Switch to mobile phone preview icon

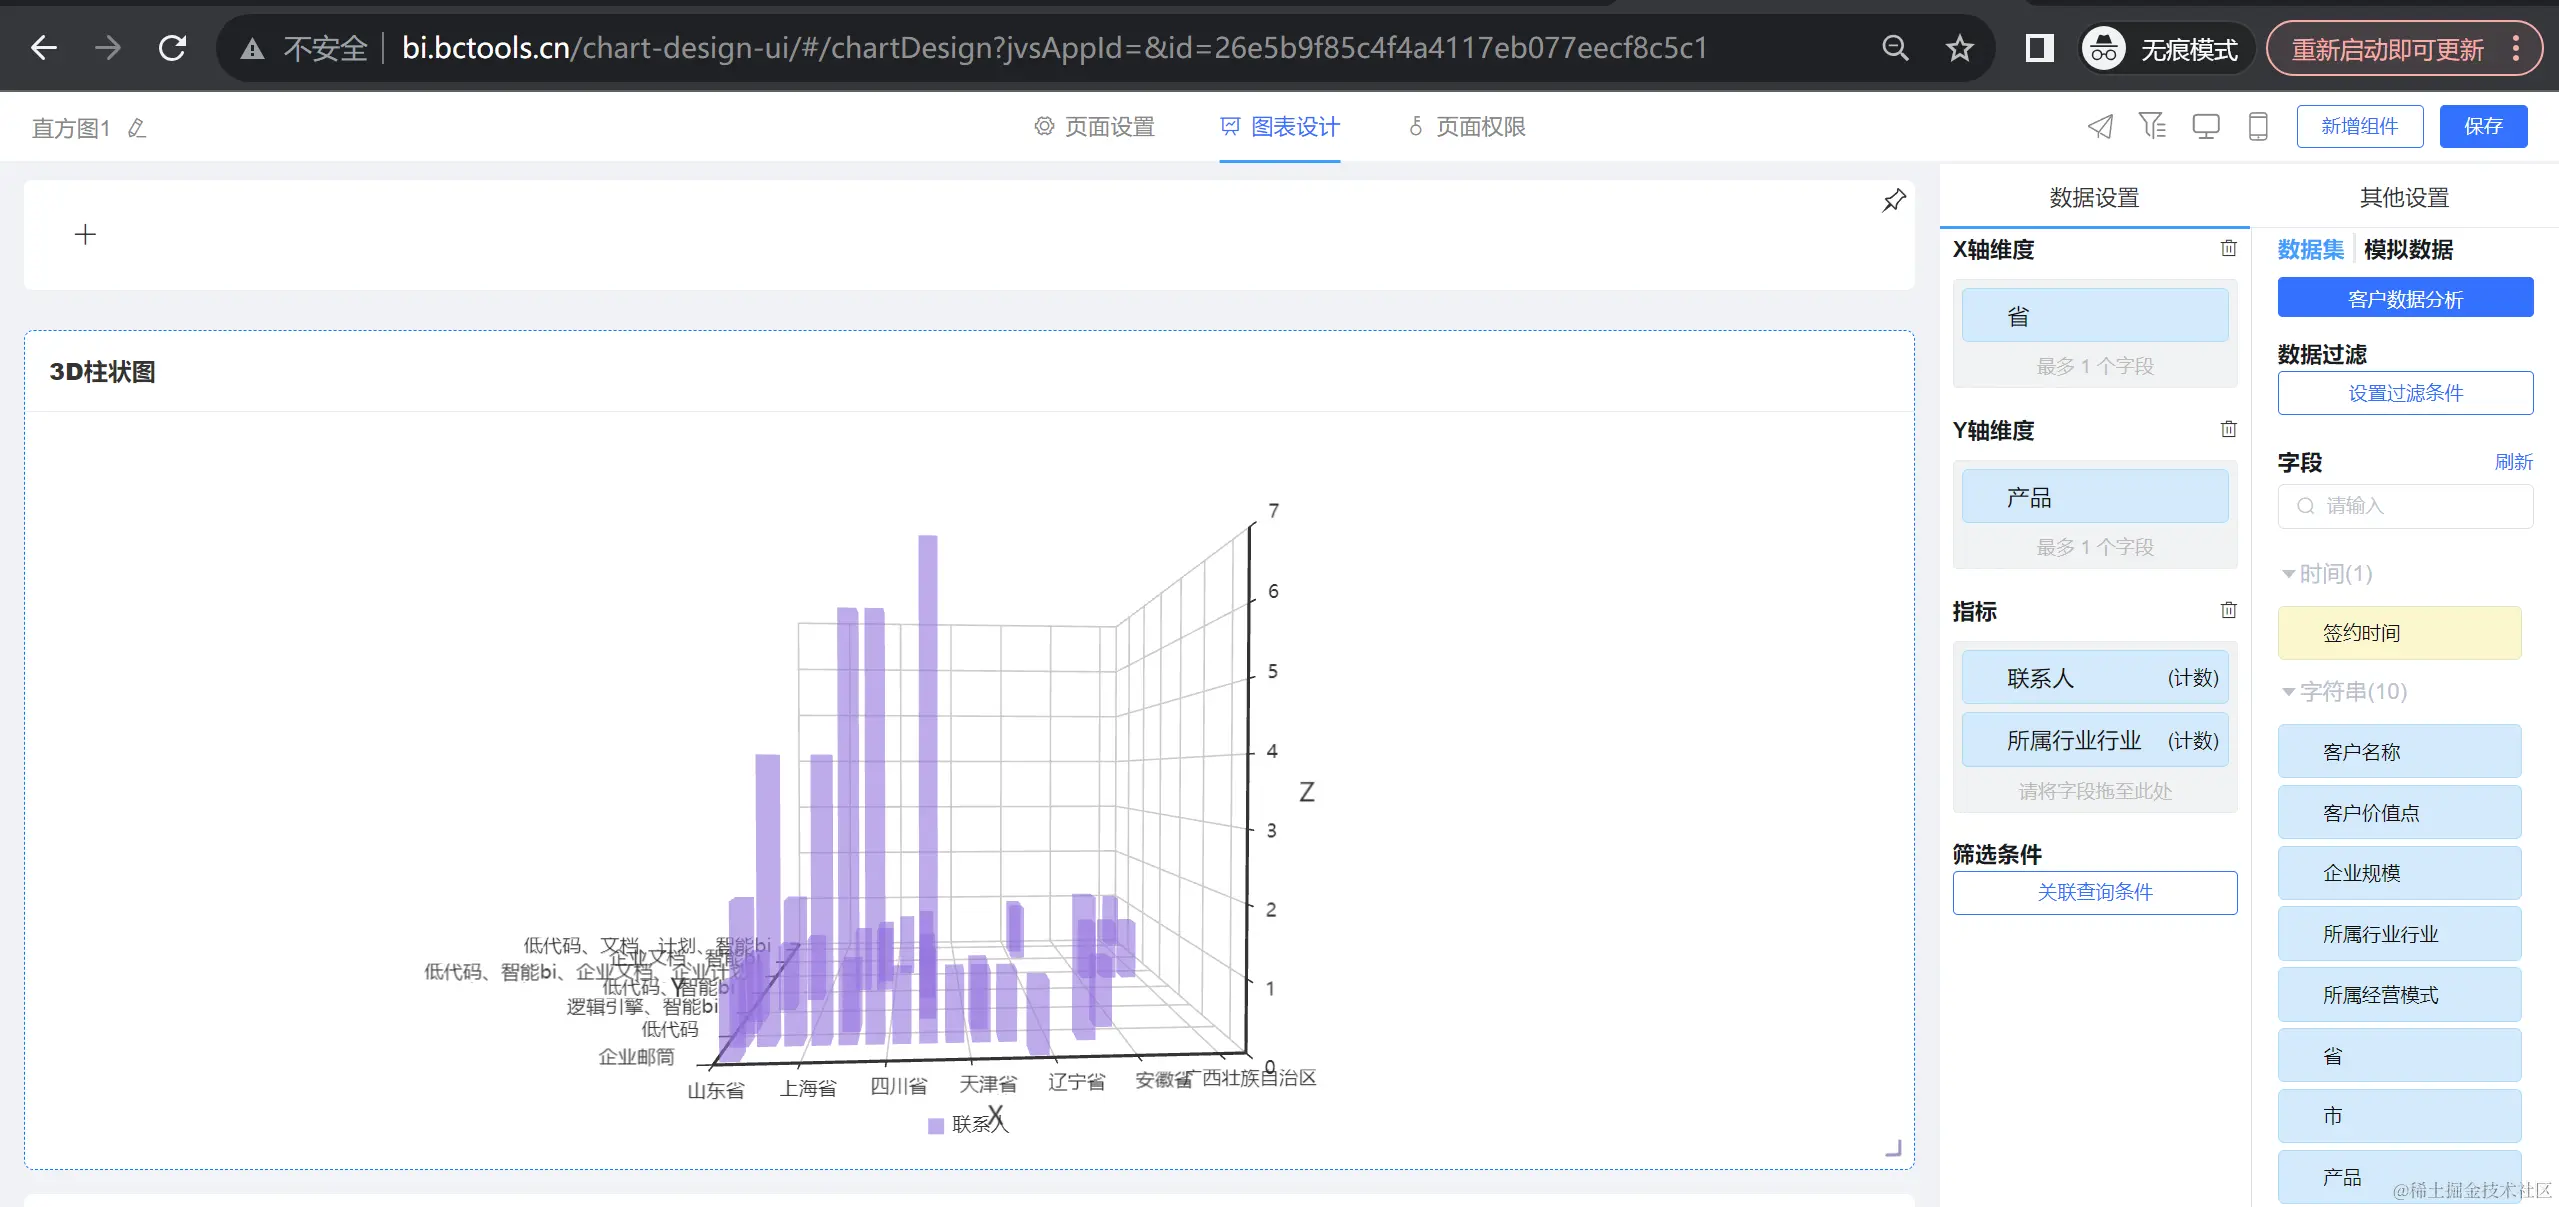[x=2257, y=127]
